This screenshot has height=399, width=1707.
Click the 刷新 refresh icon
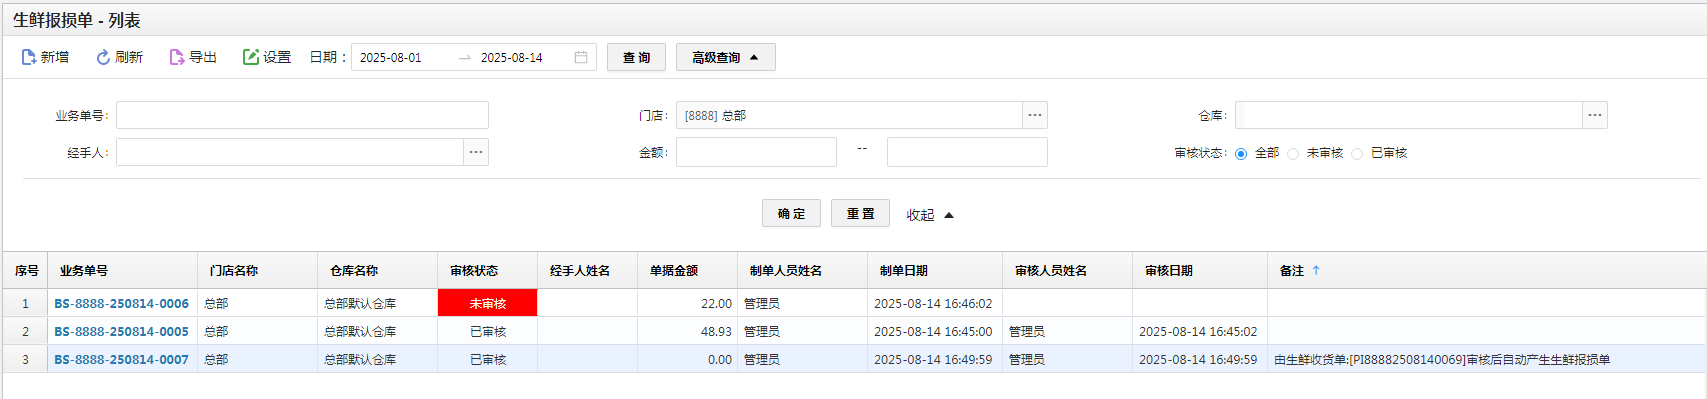pyautogui.click(x=103, y=57)
